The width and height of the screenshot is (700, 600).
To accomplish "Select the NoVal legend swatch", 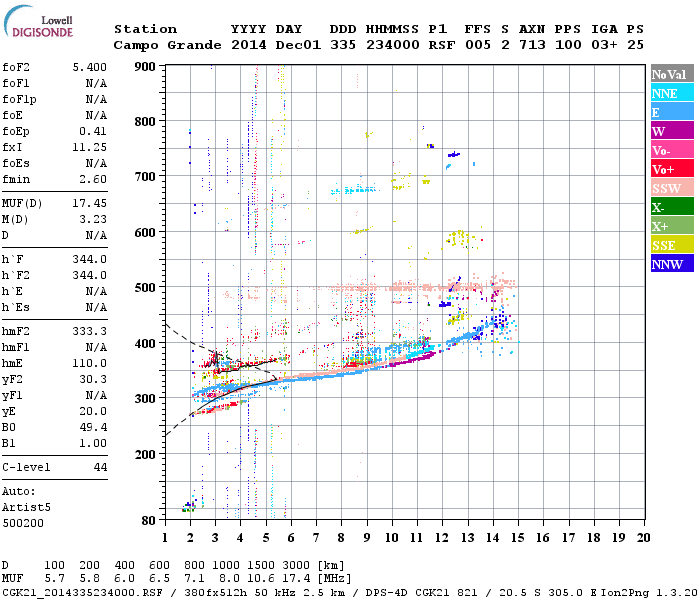I will click(672, 74).
